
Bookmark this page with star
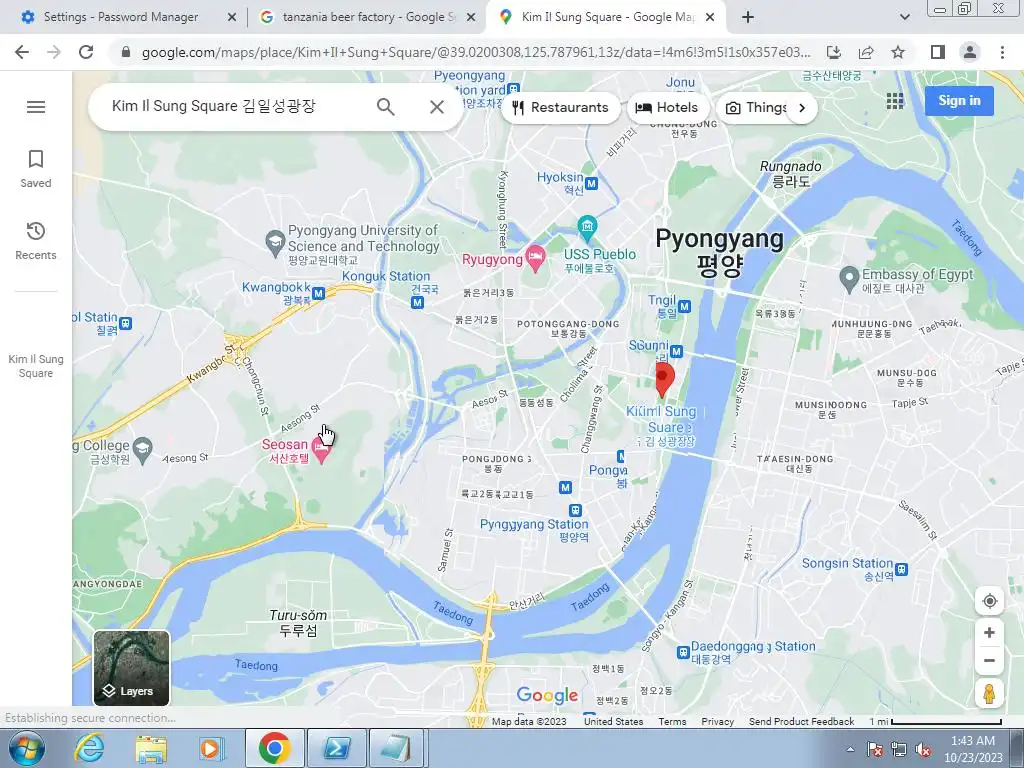[x=898, y=52]
